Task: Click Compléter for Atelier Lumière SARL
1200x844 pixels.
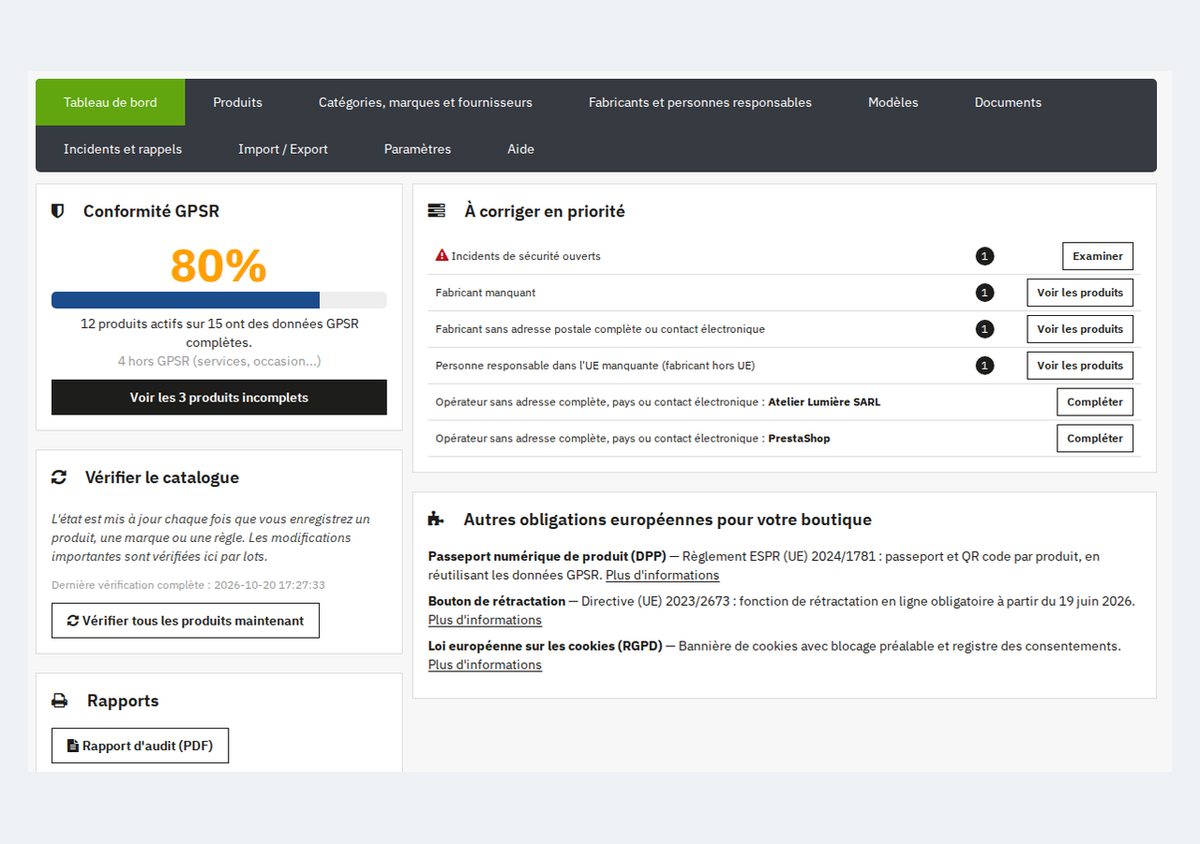Action: [1095, 402]
